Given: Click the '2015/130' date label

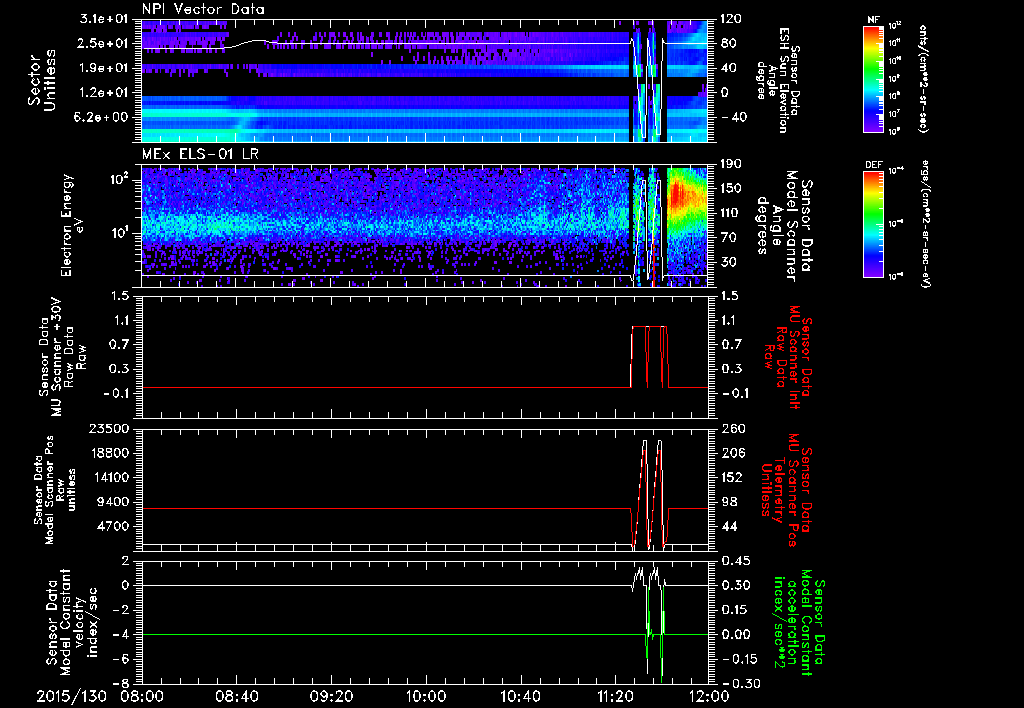Looking at the screenshot, I should (x=71, y=696).
